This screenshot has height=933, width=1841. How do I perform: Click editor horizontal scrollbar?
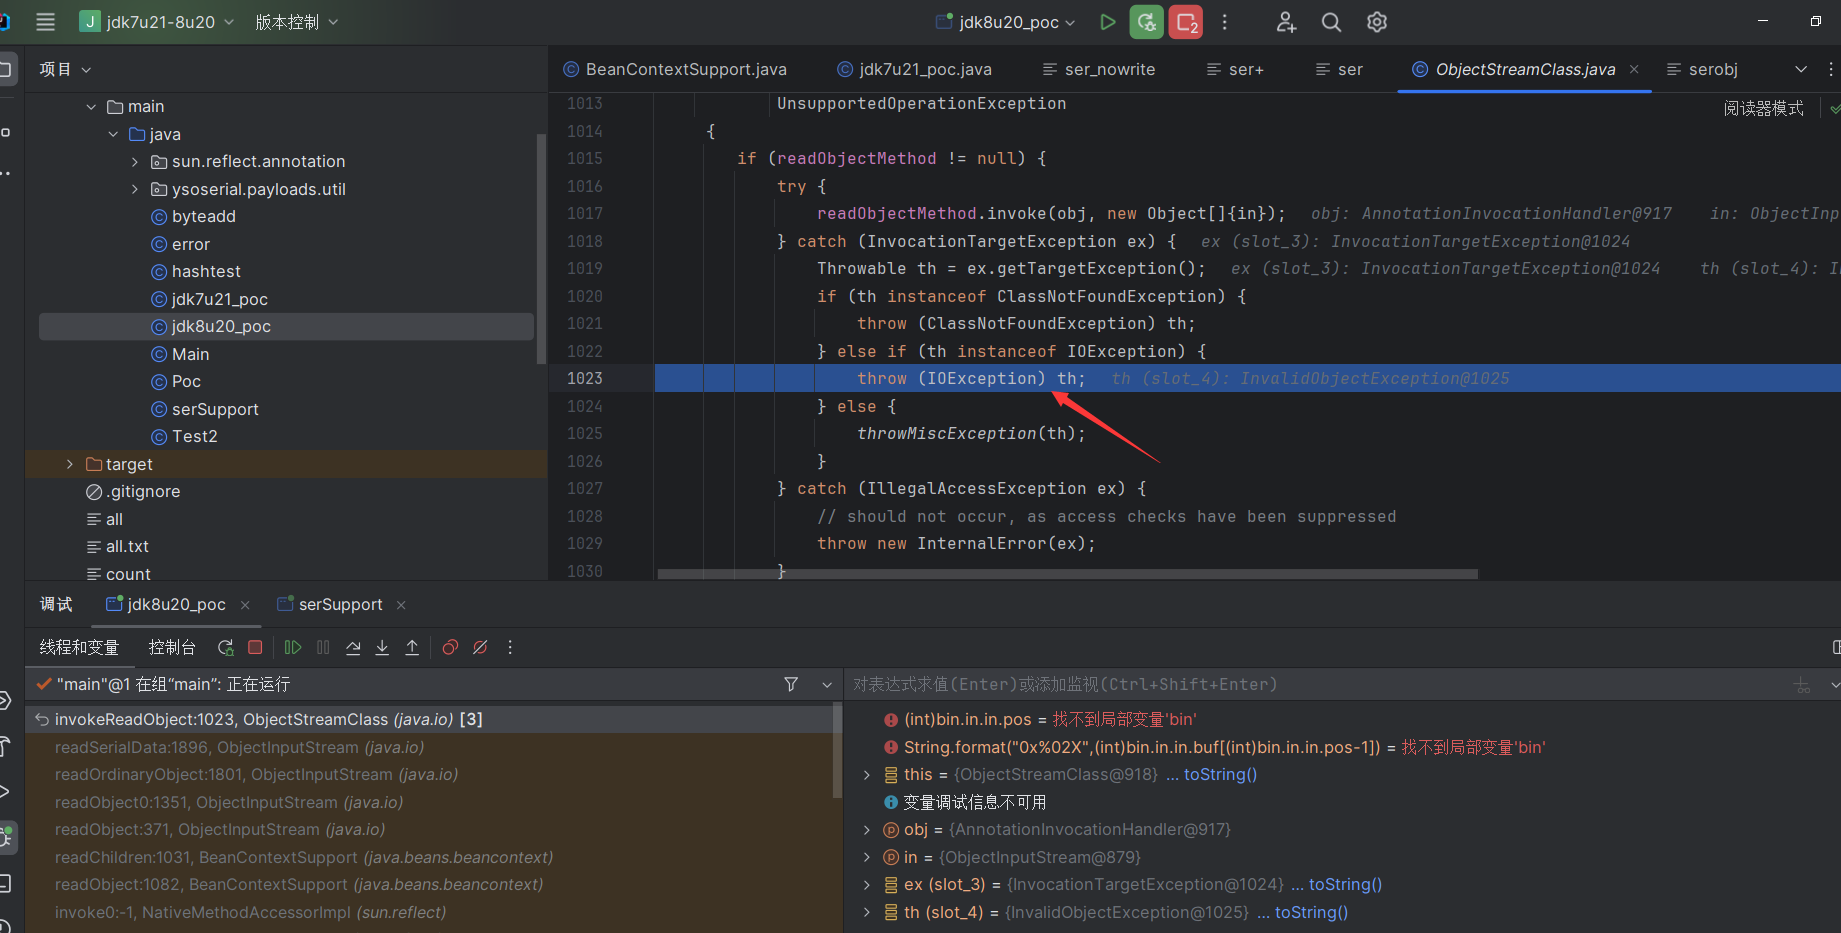point(1067,574)
